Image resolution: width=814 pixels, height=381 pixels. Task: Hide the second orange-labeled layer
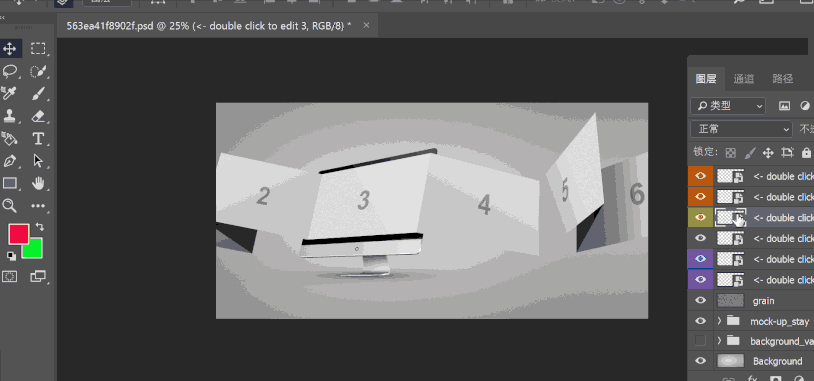click(700, 197)
